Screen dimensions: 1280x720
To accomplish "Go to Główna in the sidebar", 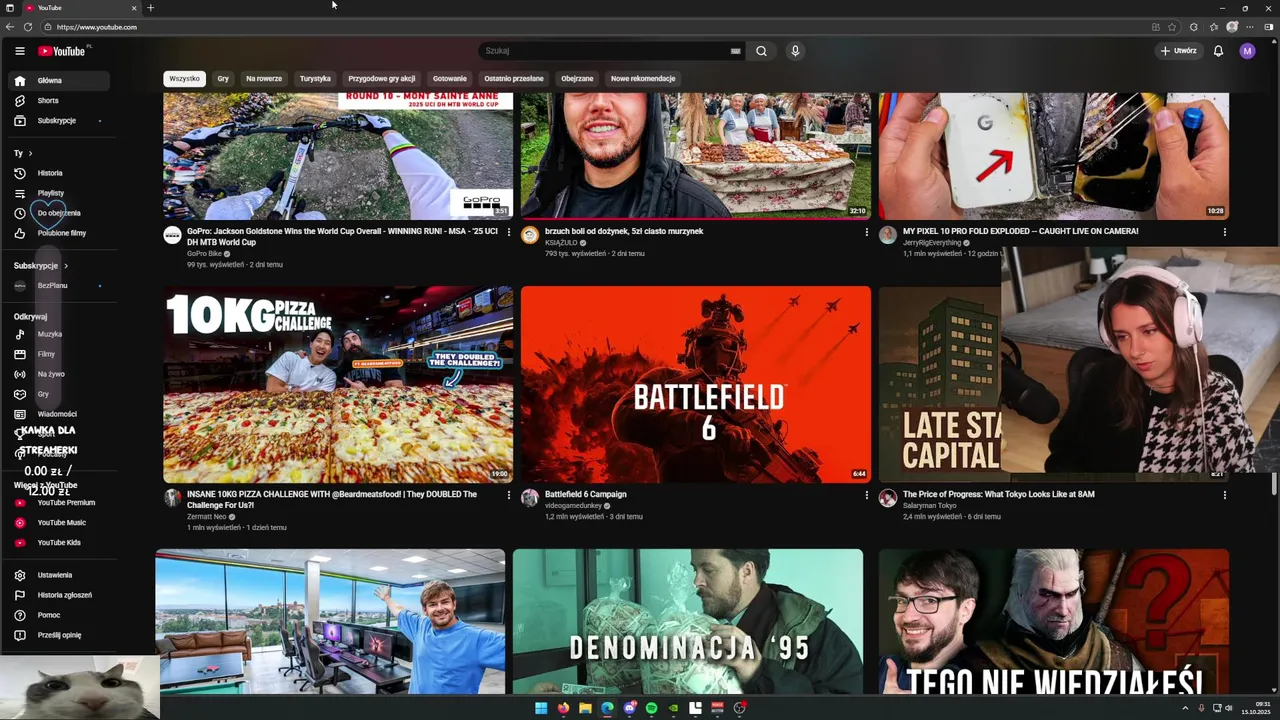I will click(59, 81).
